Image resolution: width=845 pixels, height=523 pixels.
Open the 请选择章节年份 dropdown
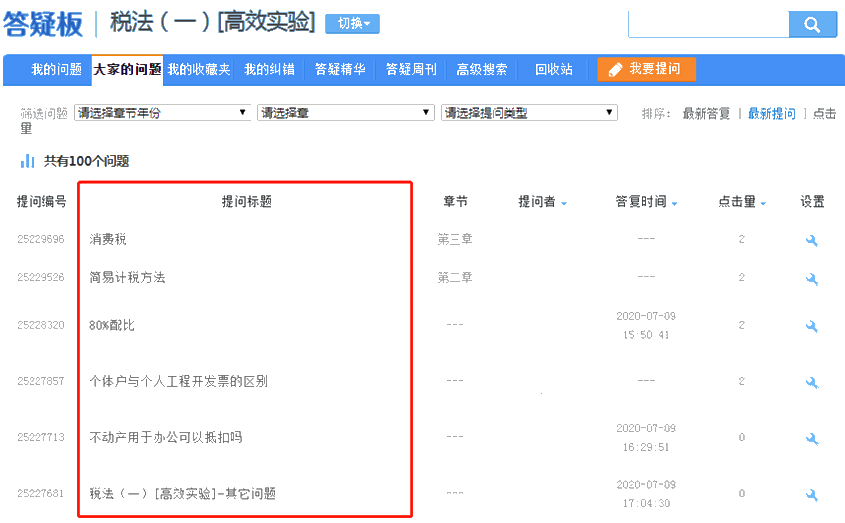tap(162, 113)
